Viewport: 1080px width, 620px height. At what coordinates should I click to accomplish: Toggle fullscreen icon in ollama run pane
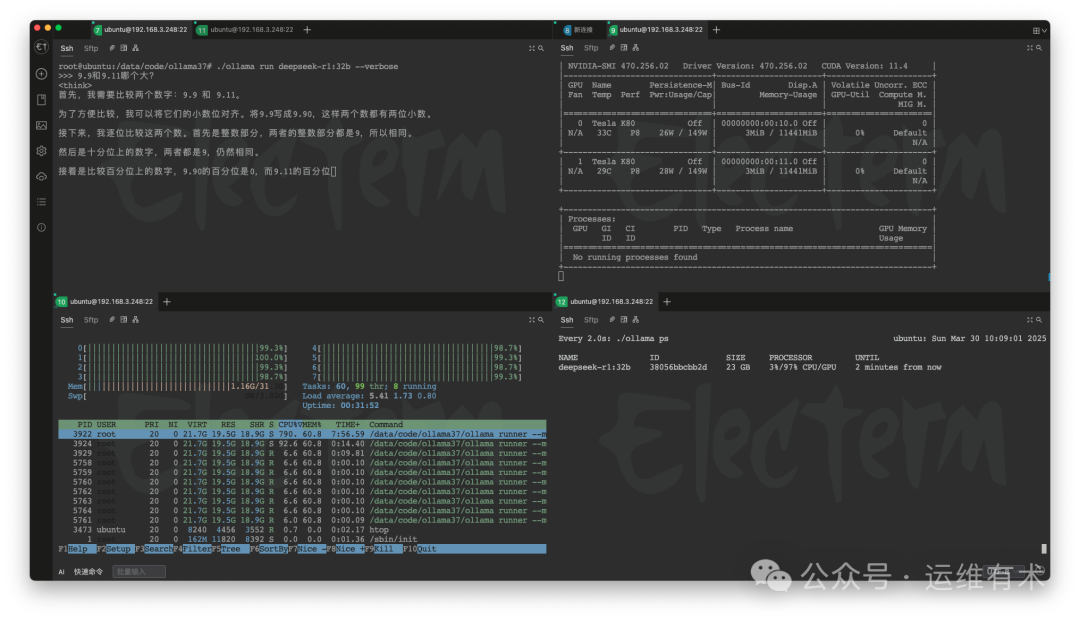[532, 48]
